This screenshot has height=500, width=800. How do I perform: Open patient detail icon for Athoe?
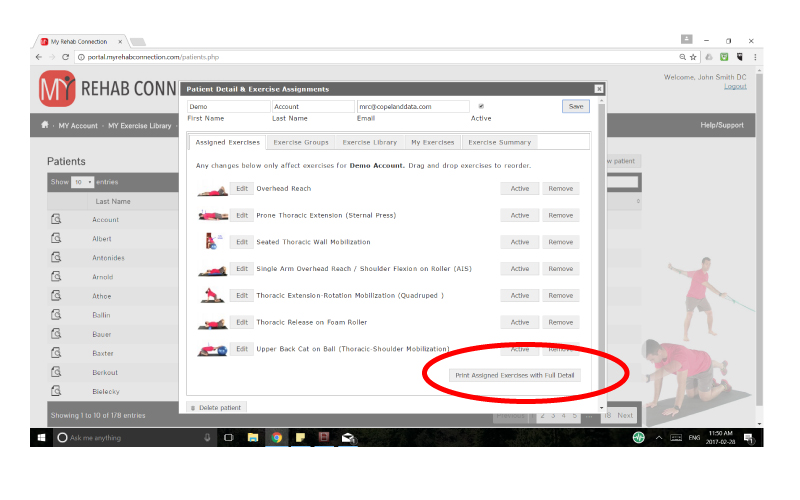coord(56,296)
